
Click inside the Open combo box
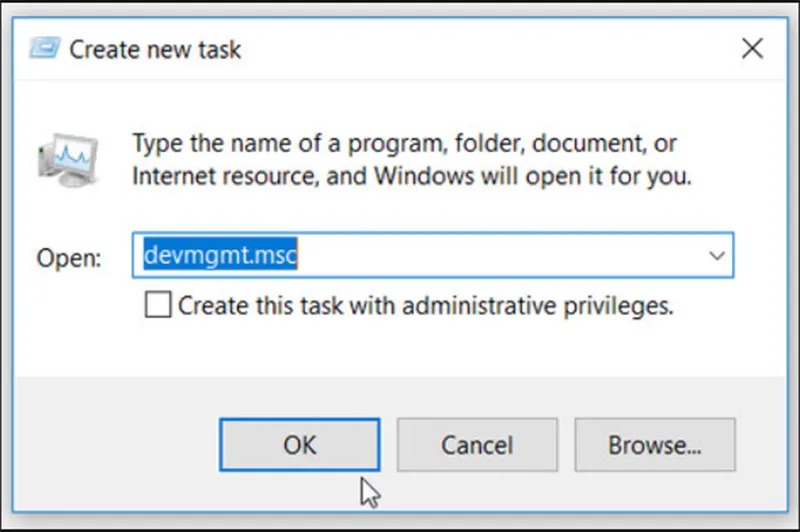500,256
